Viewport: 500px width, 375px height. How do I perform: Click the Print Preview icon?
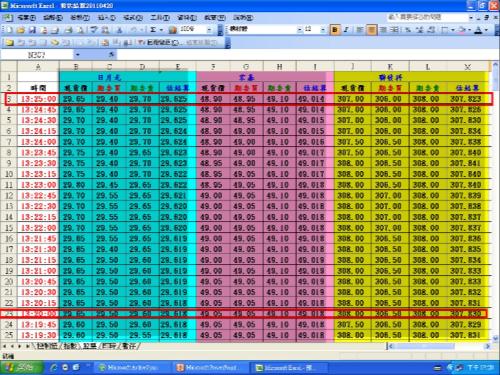[80, 30]
